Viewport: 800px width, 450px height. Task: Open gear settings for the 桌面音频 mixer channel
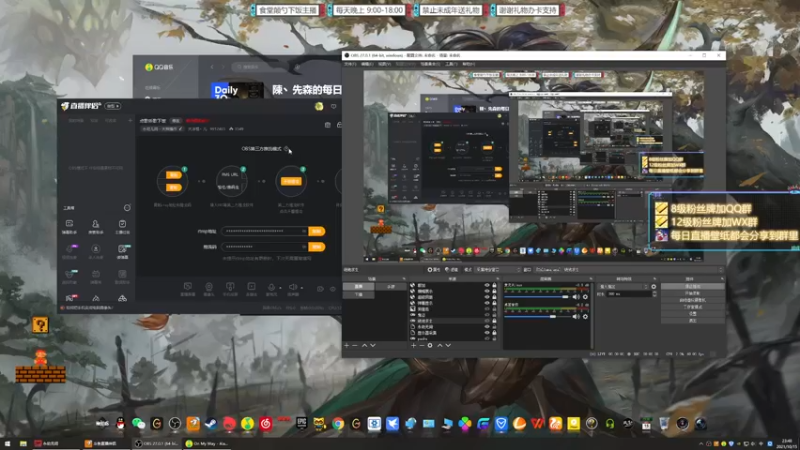coord(585,317)
